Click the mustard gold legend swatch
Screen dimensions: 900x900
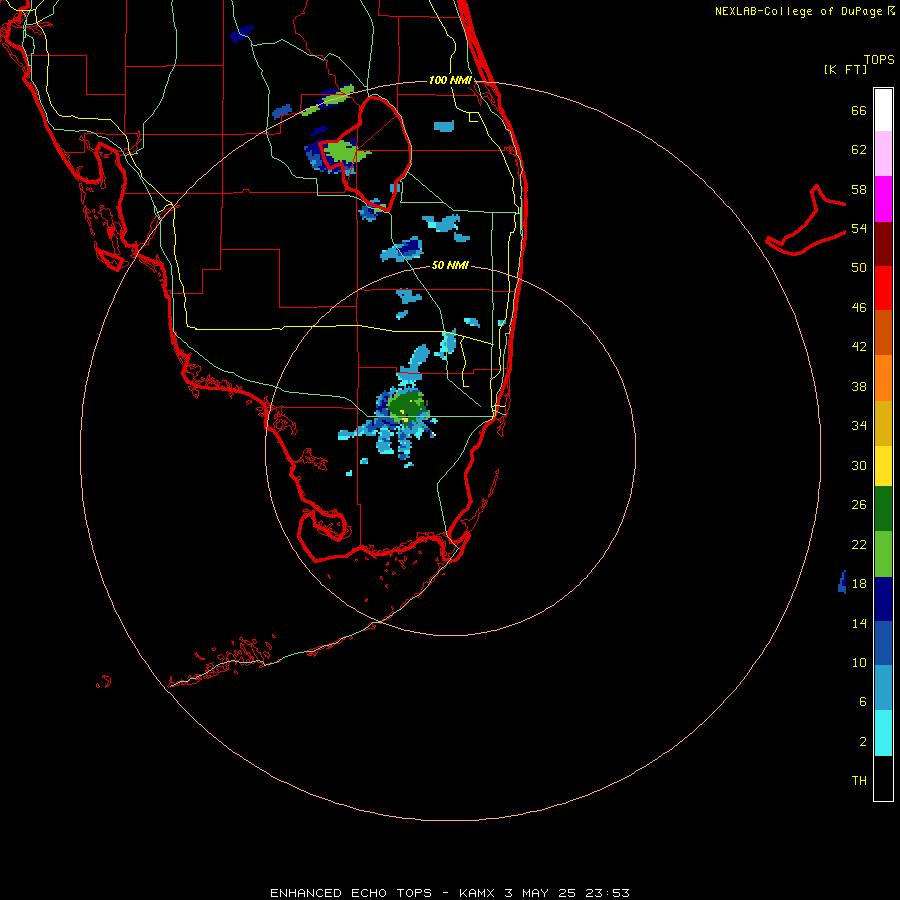[883, 423]
